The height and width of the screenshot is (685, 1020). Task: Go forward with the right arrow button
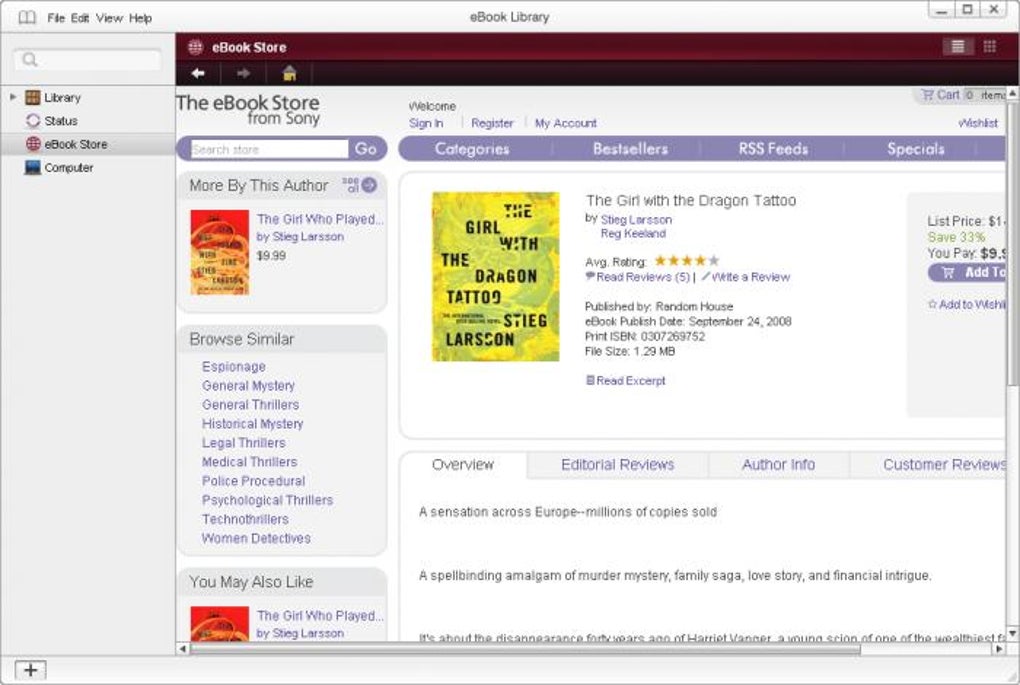[x=243, y=74]
